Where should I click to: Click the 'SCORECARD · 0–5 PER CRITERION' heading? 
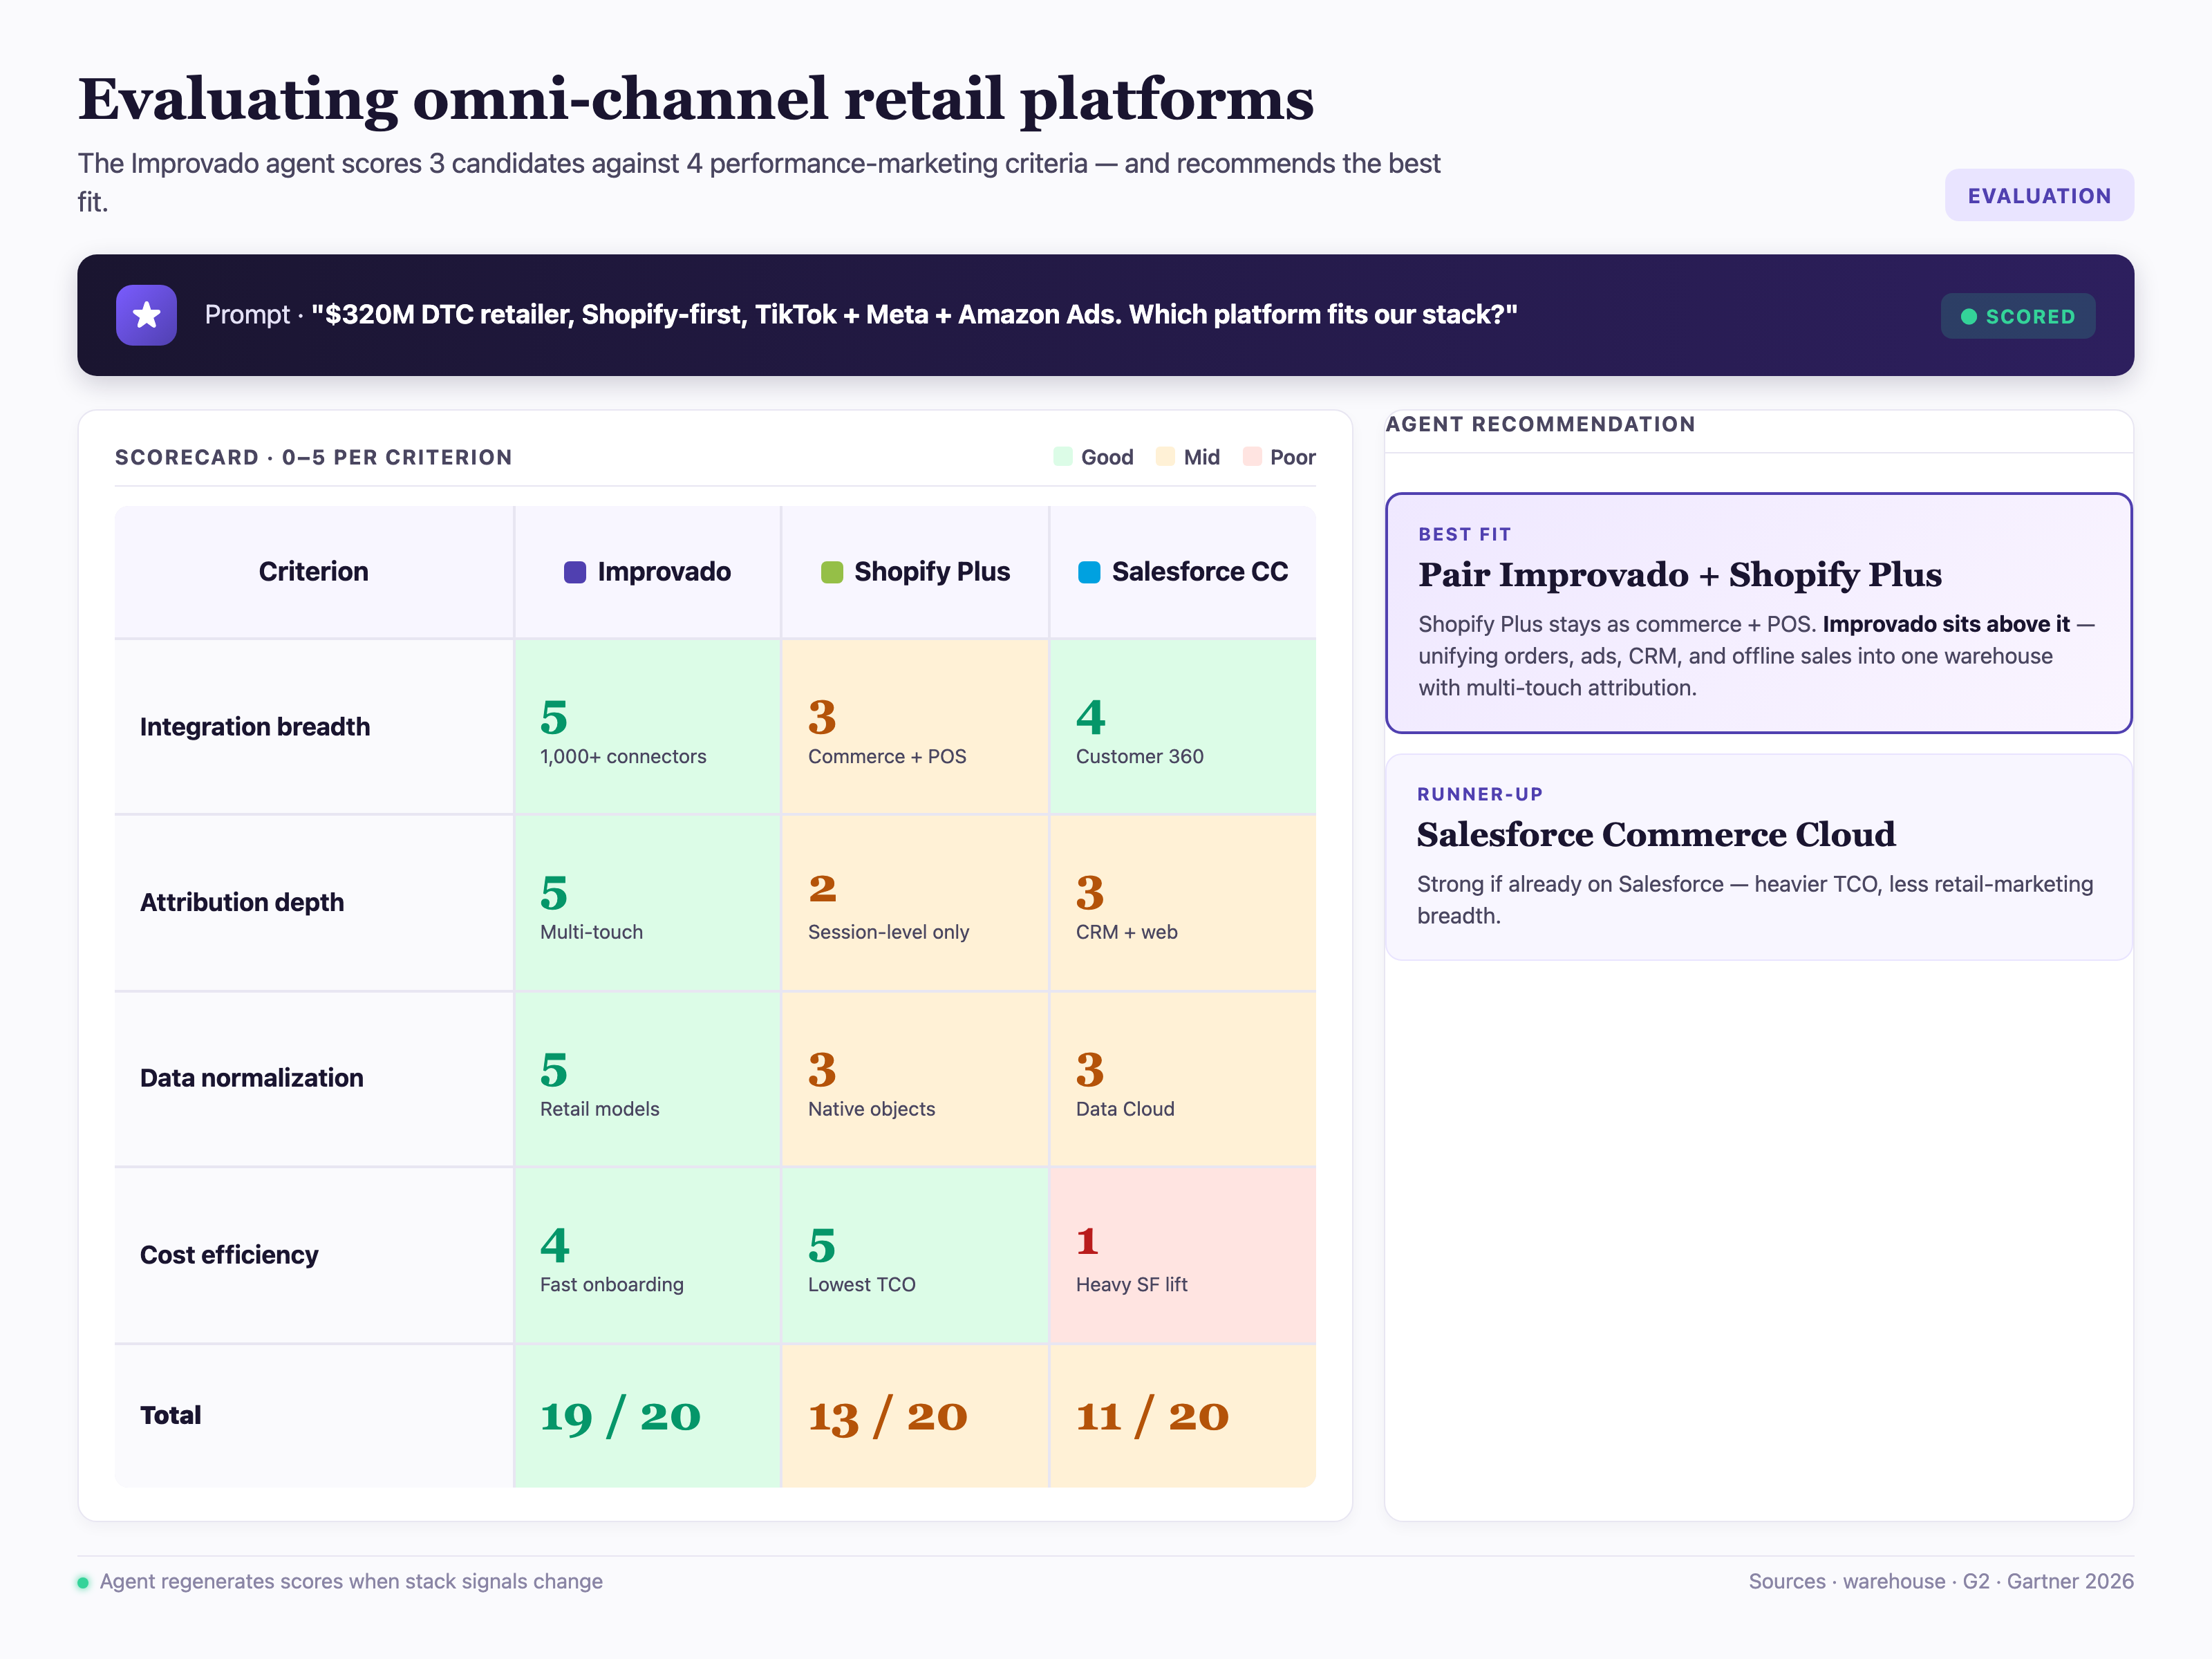pos(314,457)
